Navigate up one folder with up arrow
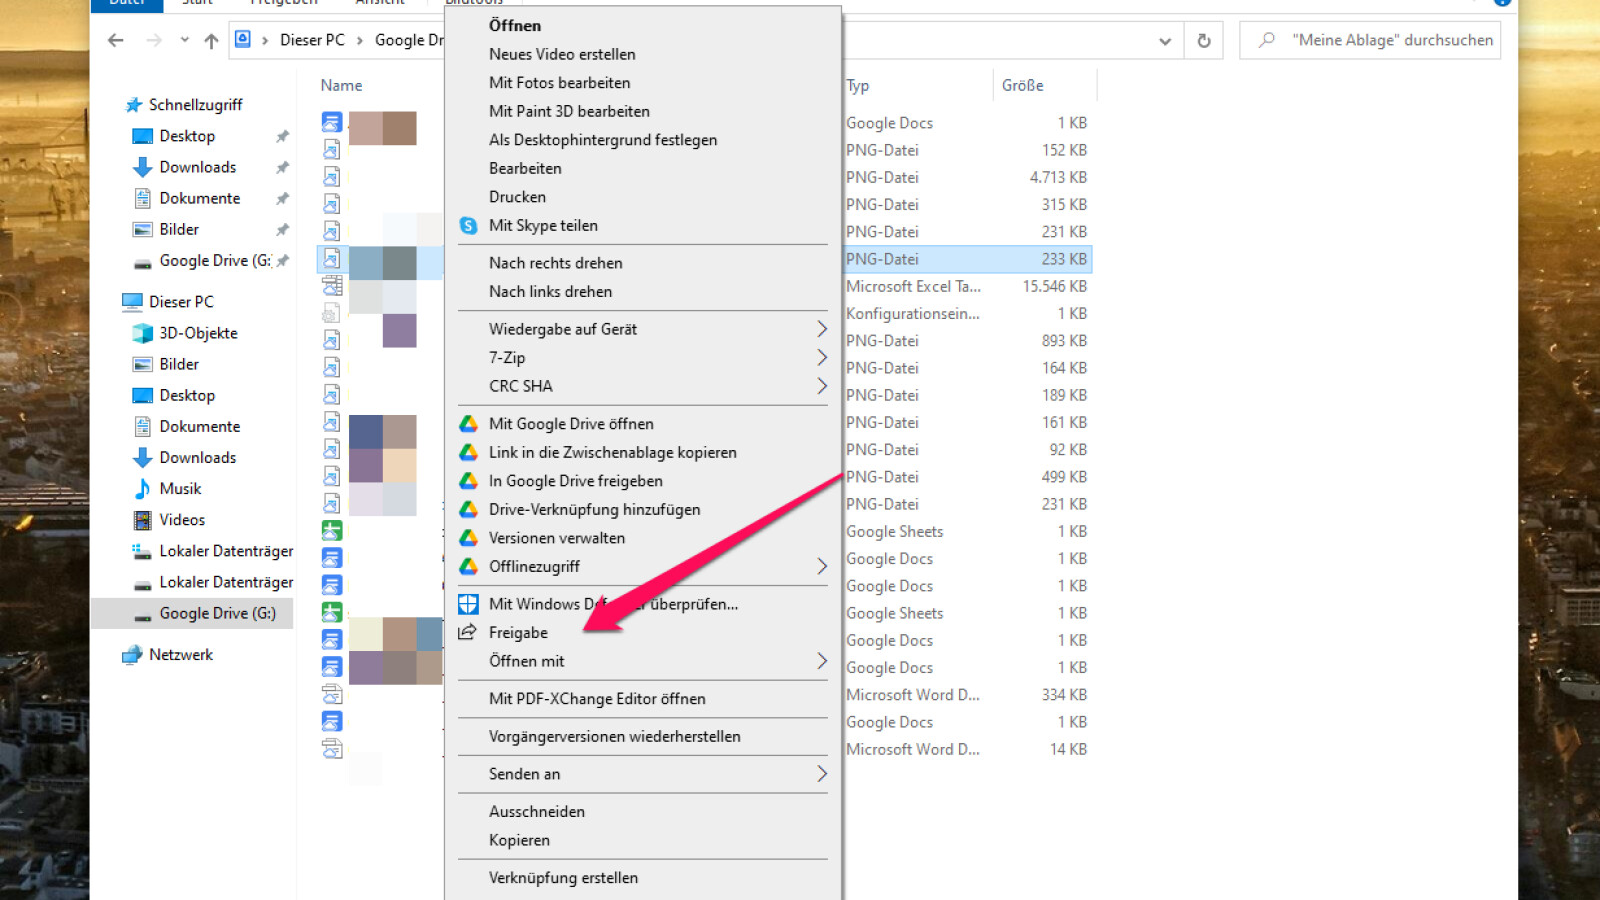The height and width of the screenshot is (900, 1600). click(x=211, y=41)
